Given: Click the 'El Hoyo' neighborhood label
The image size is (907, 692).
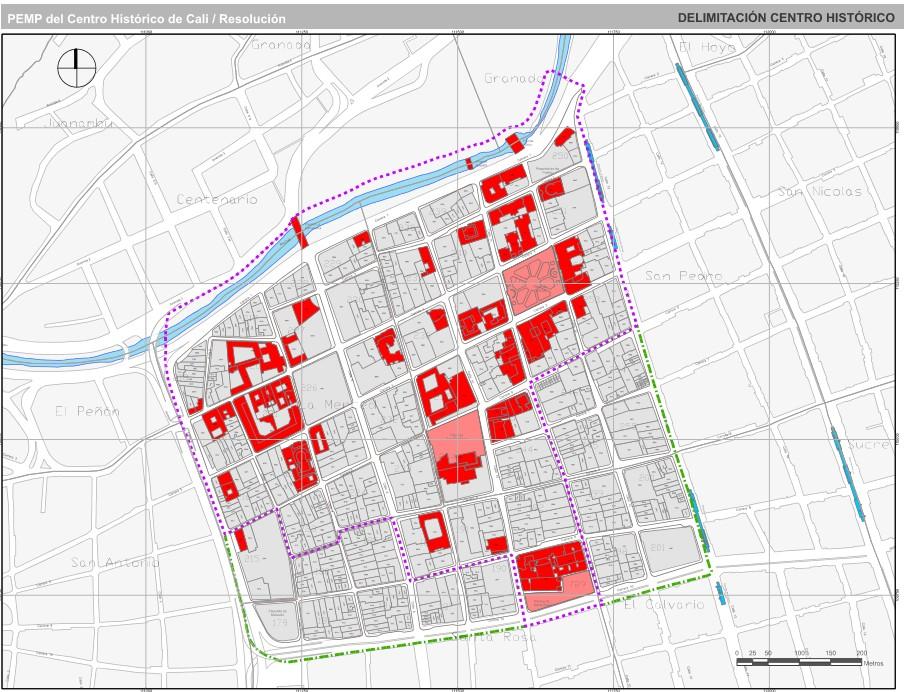Looking at the screenshot, I should coord(707,47).
